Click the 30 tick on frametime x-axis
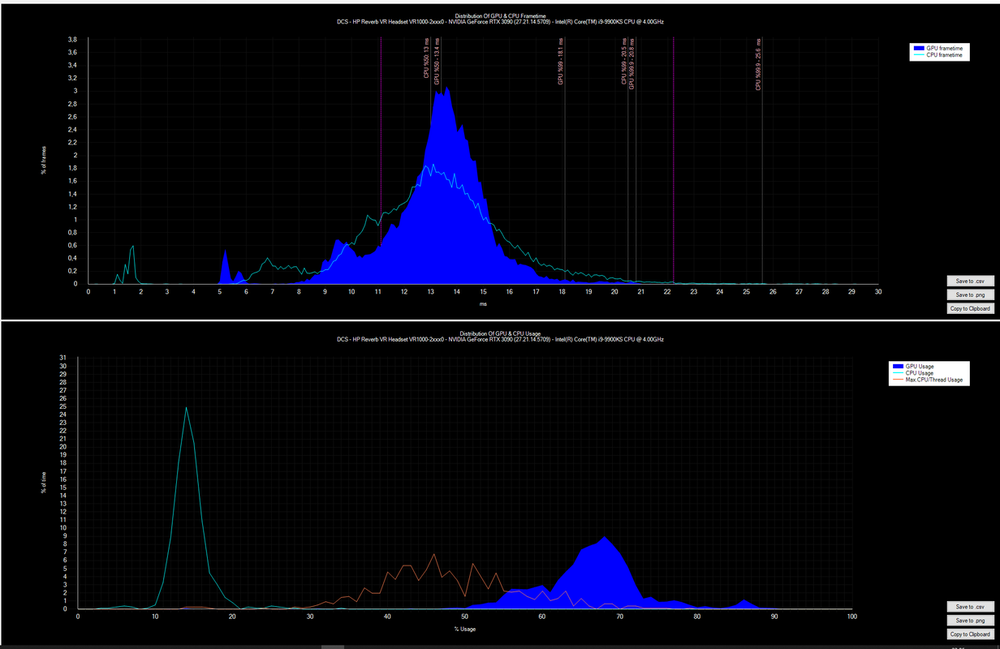Screen dimensions: 1000x649 pyautogui.click(x=878, y=292)
